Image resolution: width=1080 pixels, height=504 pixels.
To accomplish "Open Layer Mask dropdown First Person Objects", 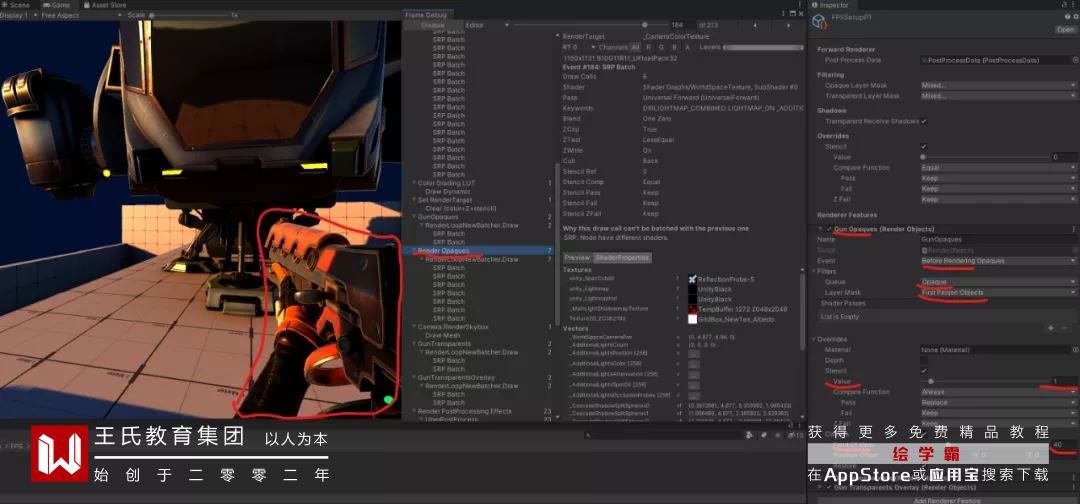I will [x=998, y=293].
